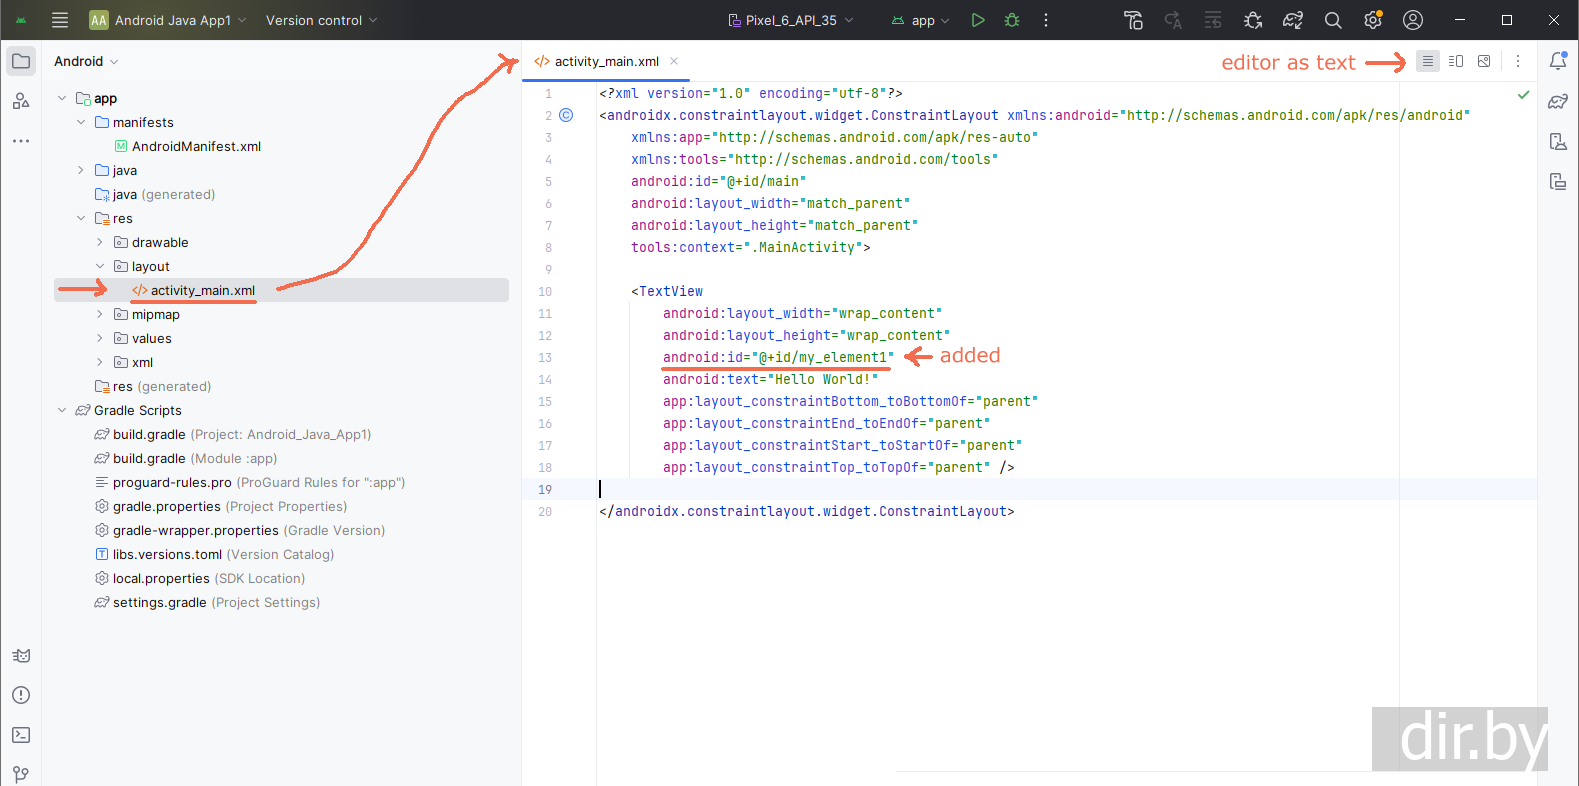The width and height of the screenshot is (1579, 786).
Task: Close the activity_main.xml tab
Action: 674,61
